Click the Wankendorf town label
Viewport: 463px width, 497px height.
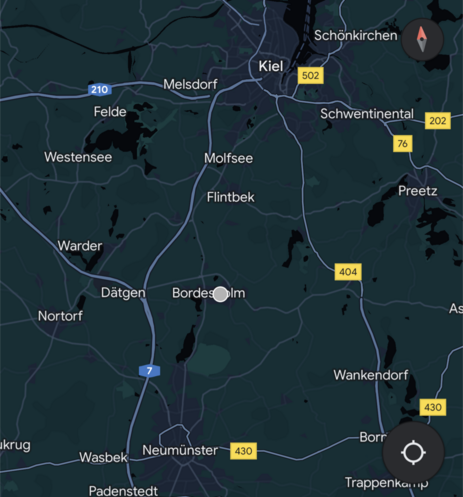tap(371, 375)
